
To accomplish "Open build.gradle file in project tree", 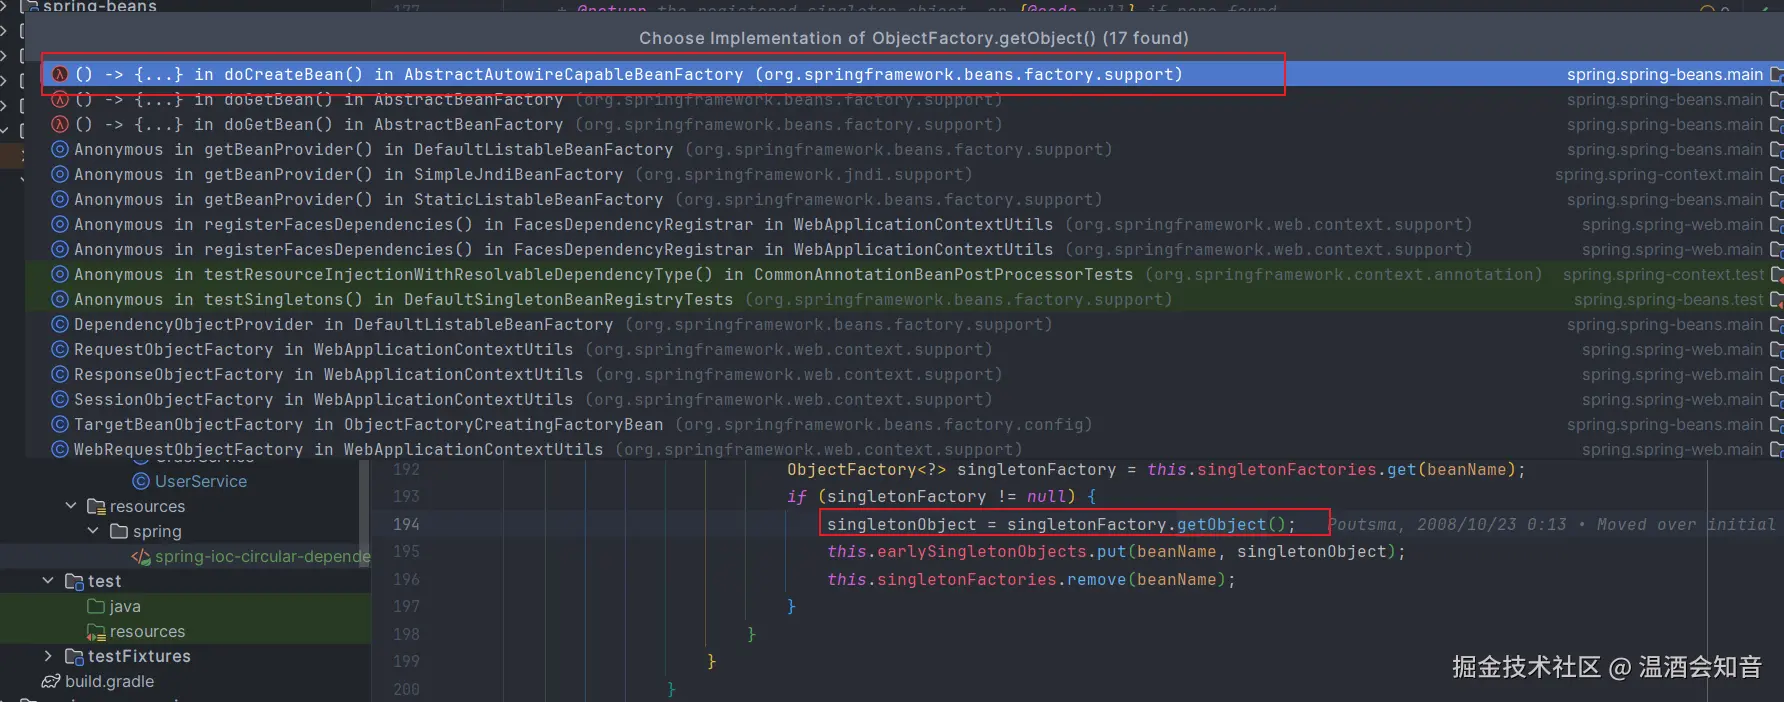I will pyautogui.click(x=109, y=681).
